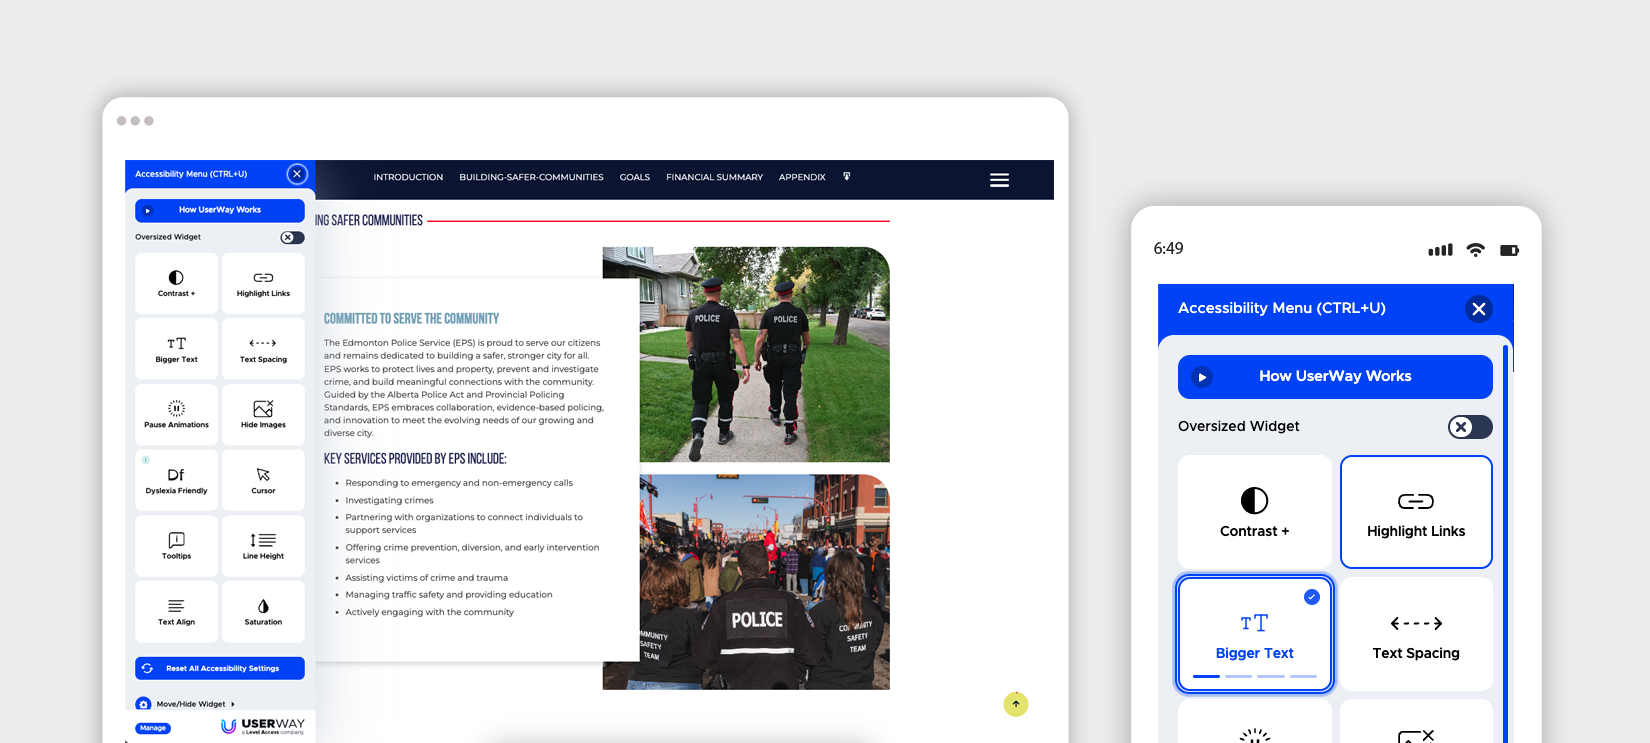1650x743 pixels.
Task: Tap Text Spacing tile in mobile panel
Action: point(1416,634)
